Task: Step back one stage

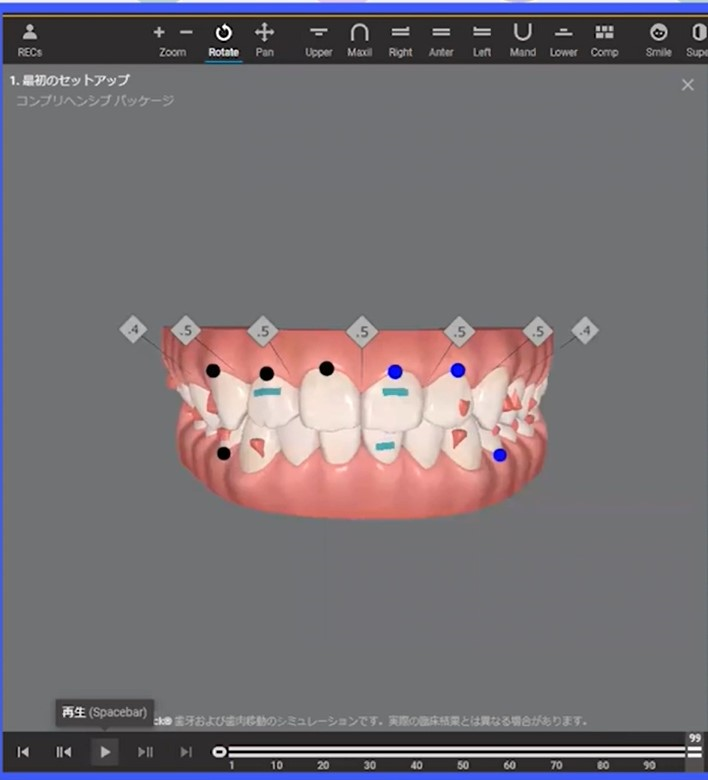Action: click(x=63, y=752)
